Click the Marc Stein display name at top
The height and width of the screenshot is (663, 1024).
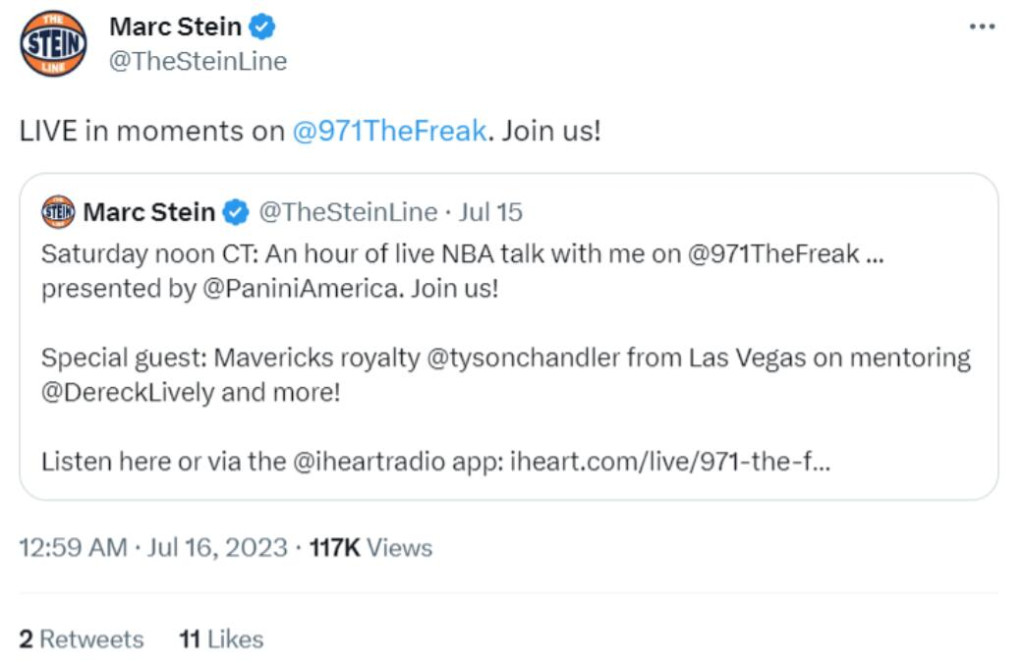click(x=176, y=27)
